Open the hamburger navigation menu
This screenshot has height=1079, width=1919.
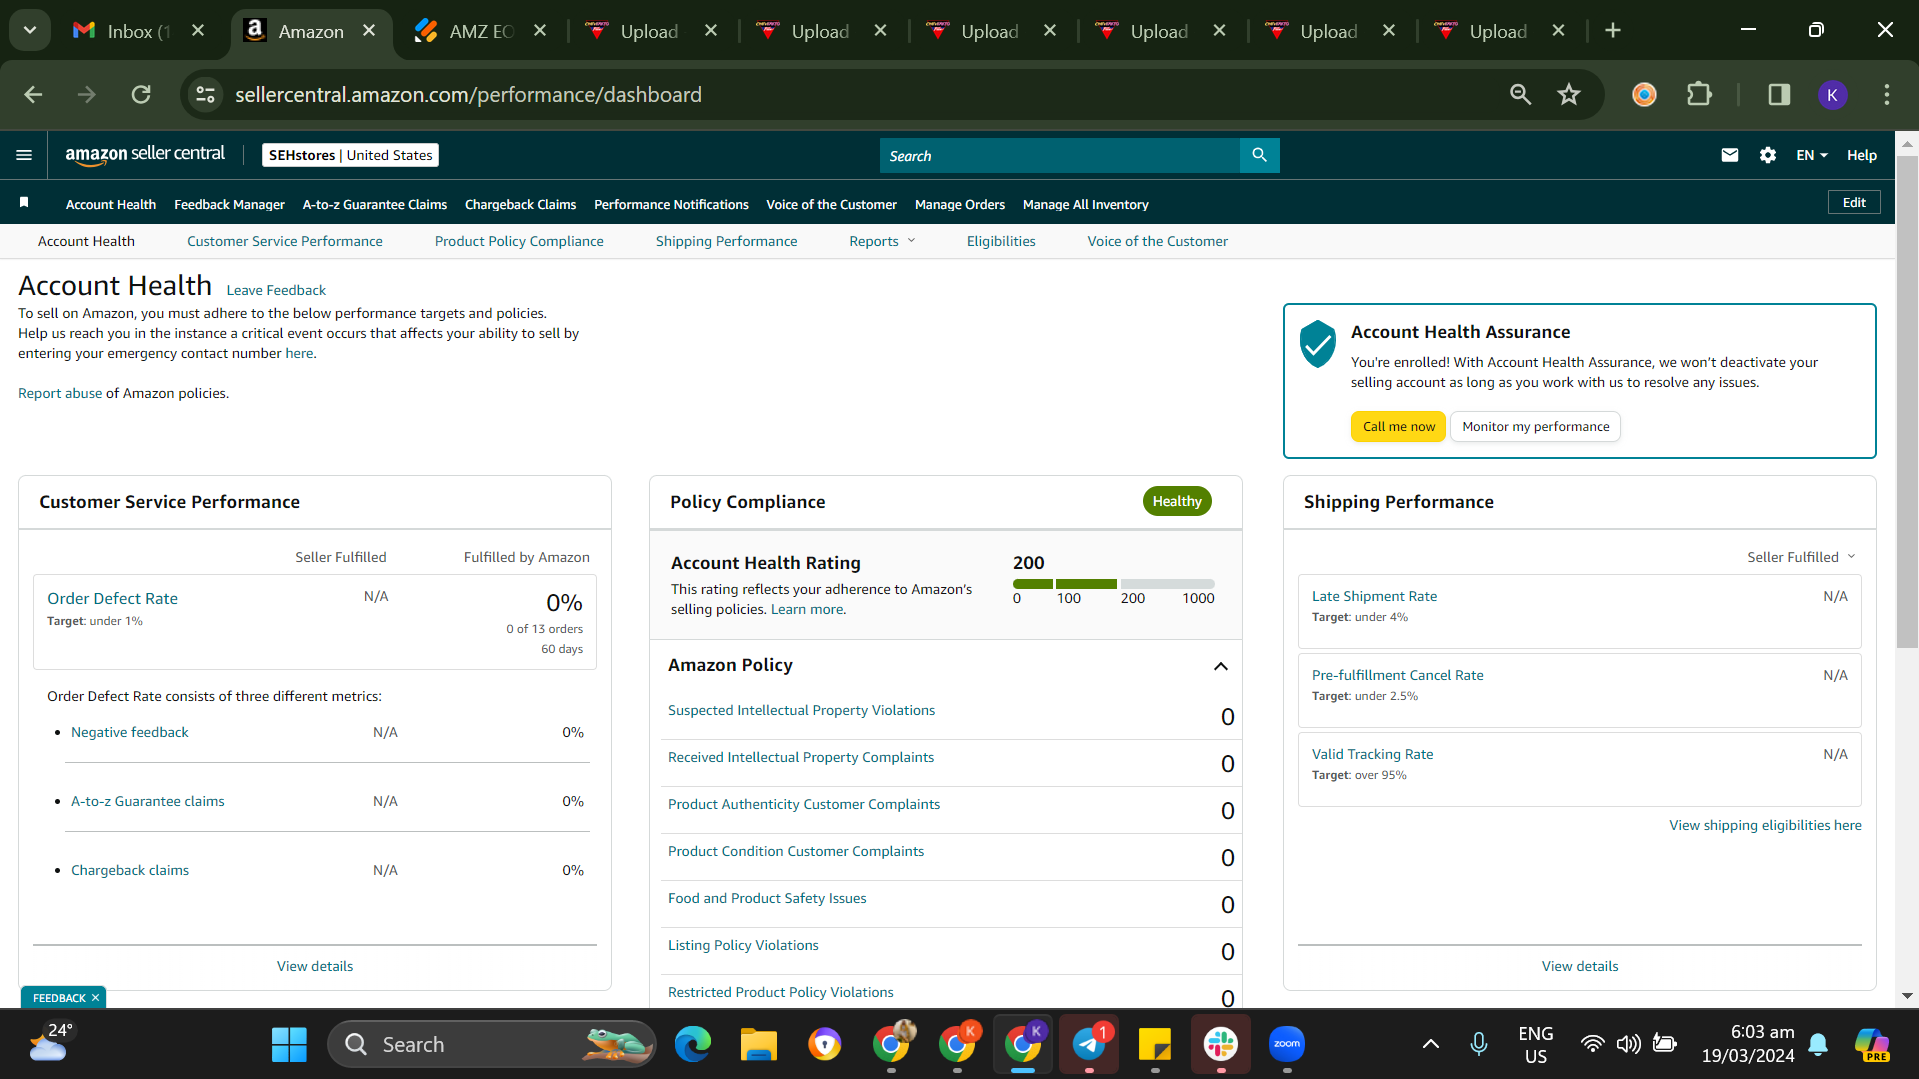pos(24,155)
